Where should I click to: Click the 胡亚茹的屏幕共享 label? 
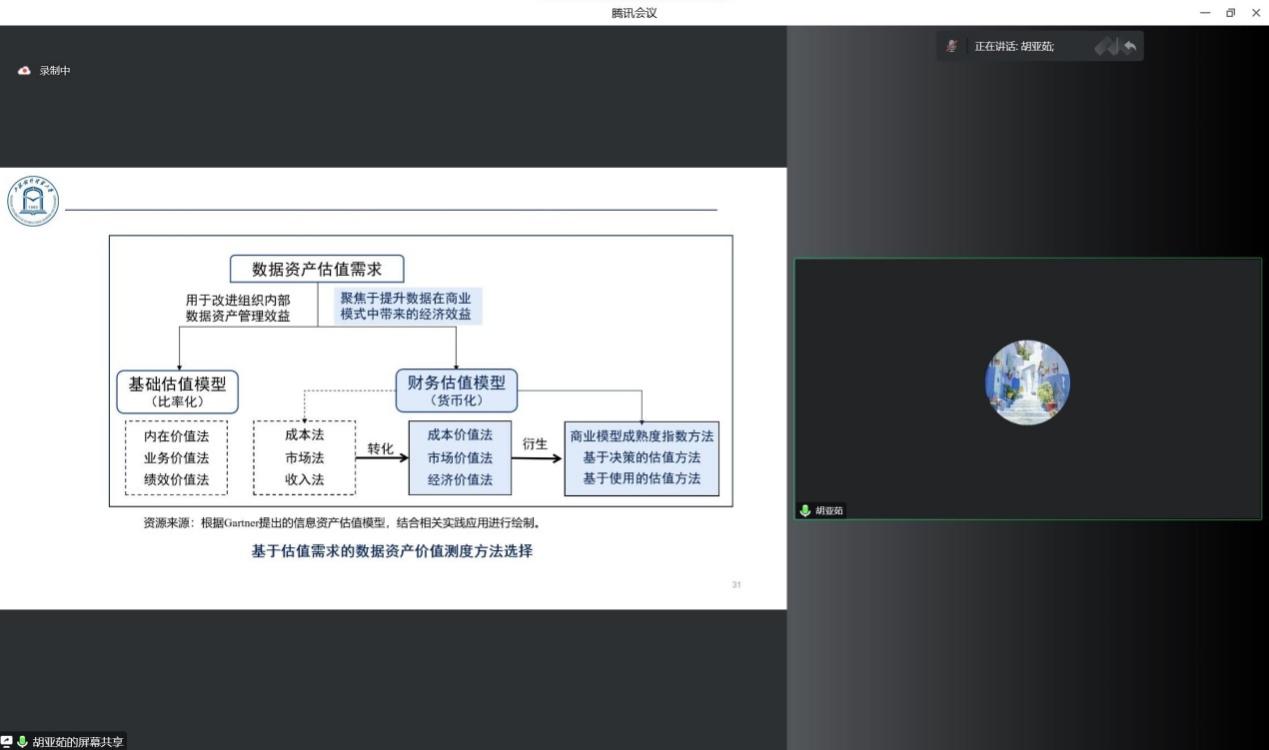tap(78, 742)
